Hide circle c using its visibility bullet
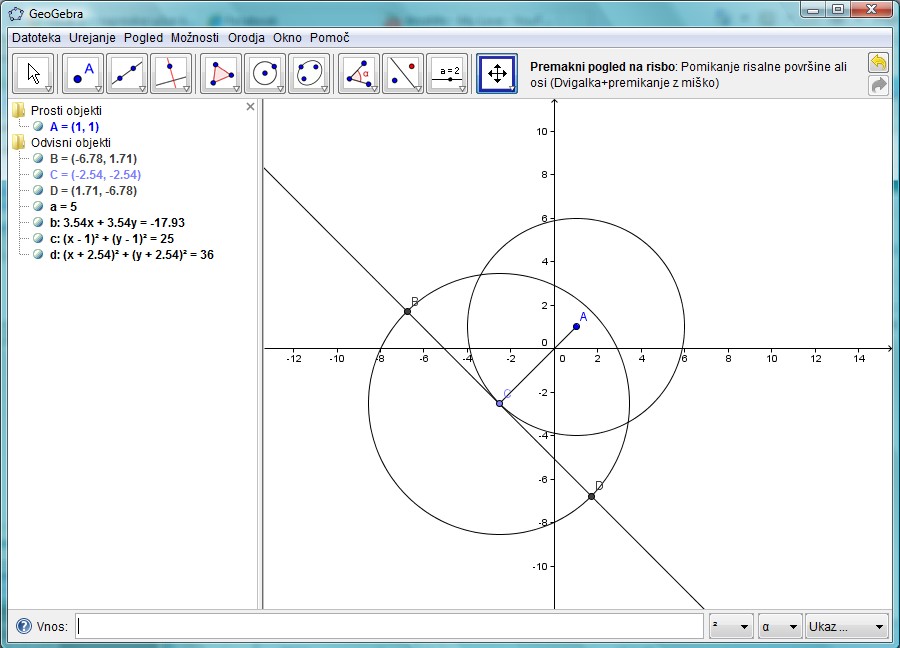900x648 pixels. coord(38,238)
